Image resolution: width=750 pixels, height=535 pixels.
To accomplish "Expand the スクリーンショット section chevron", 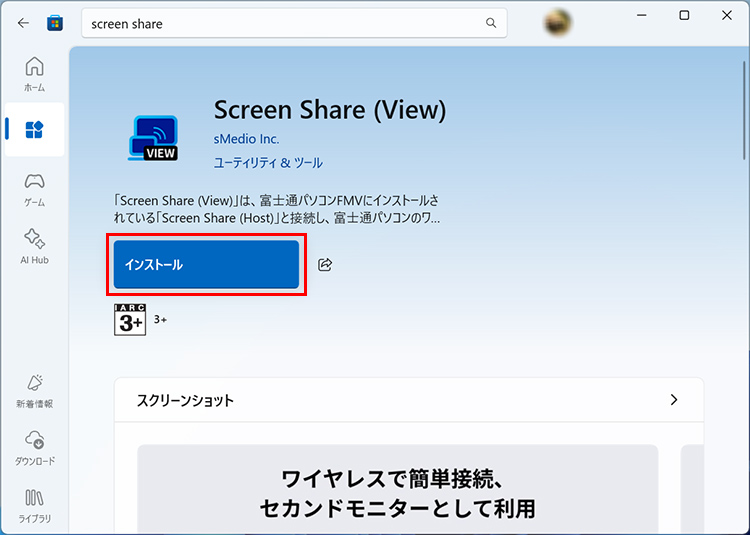I will (674, 400).
